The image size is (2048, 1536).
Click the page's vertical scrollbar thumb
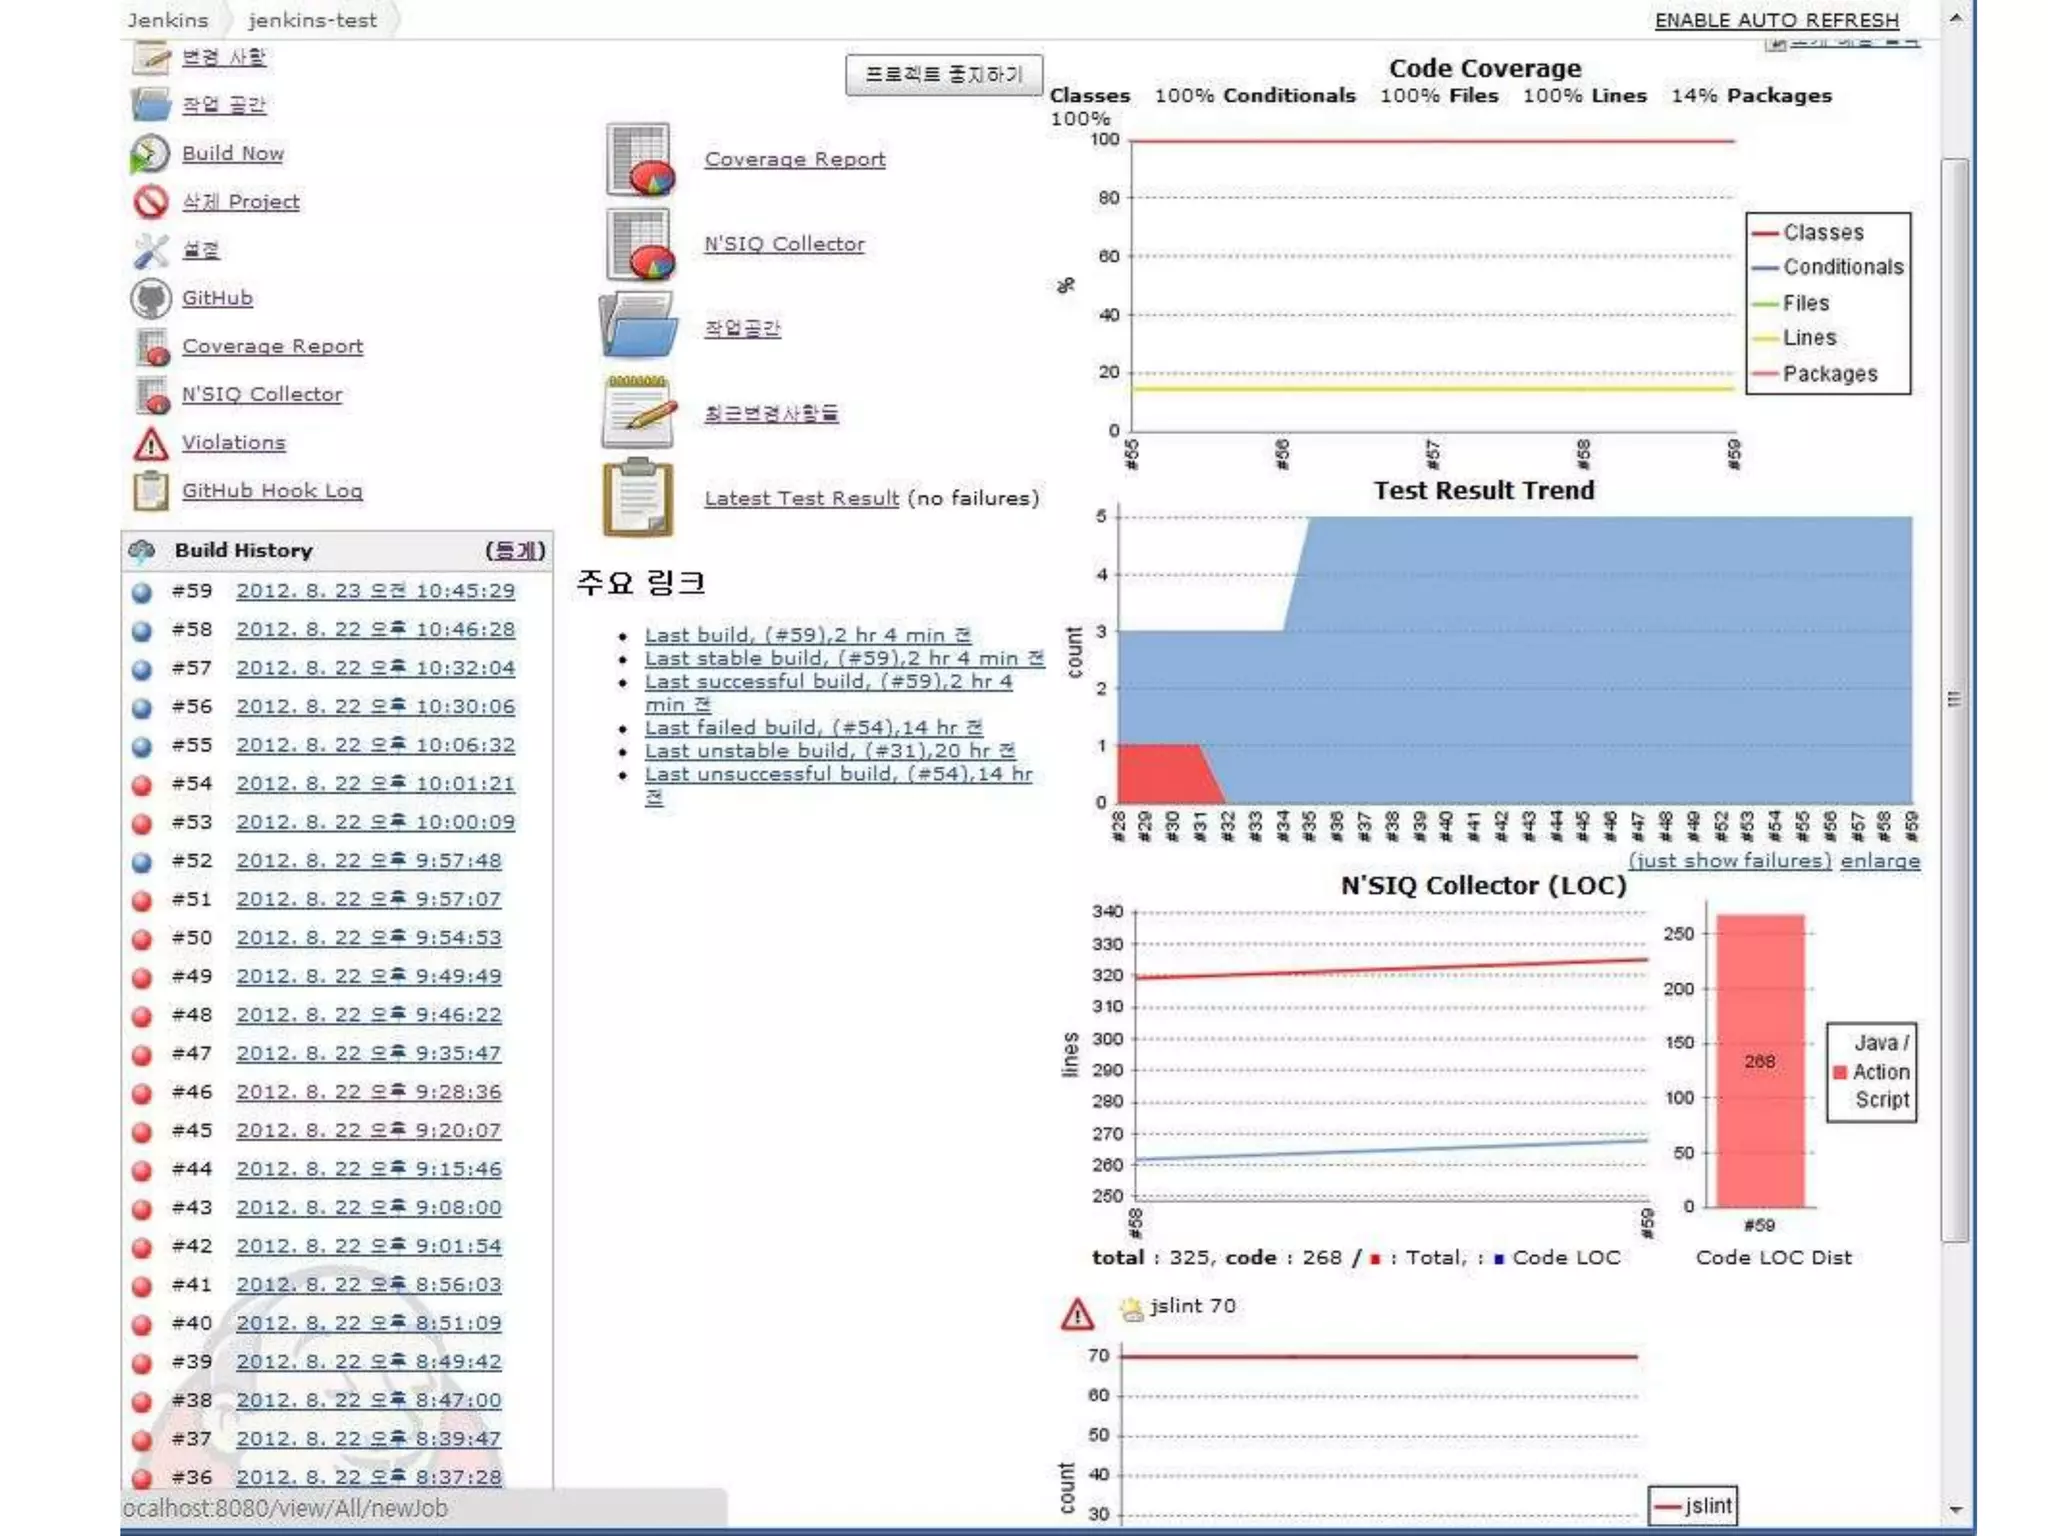coord(1954,698)
